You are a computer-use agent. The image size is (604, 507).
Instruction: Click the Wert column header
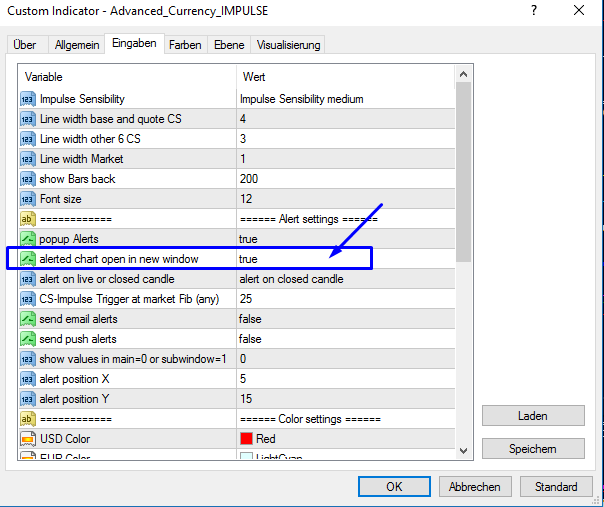coord(346,77)
